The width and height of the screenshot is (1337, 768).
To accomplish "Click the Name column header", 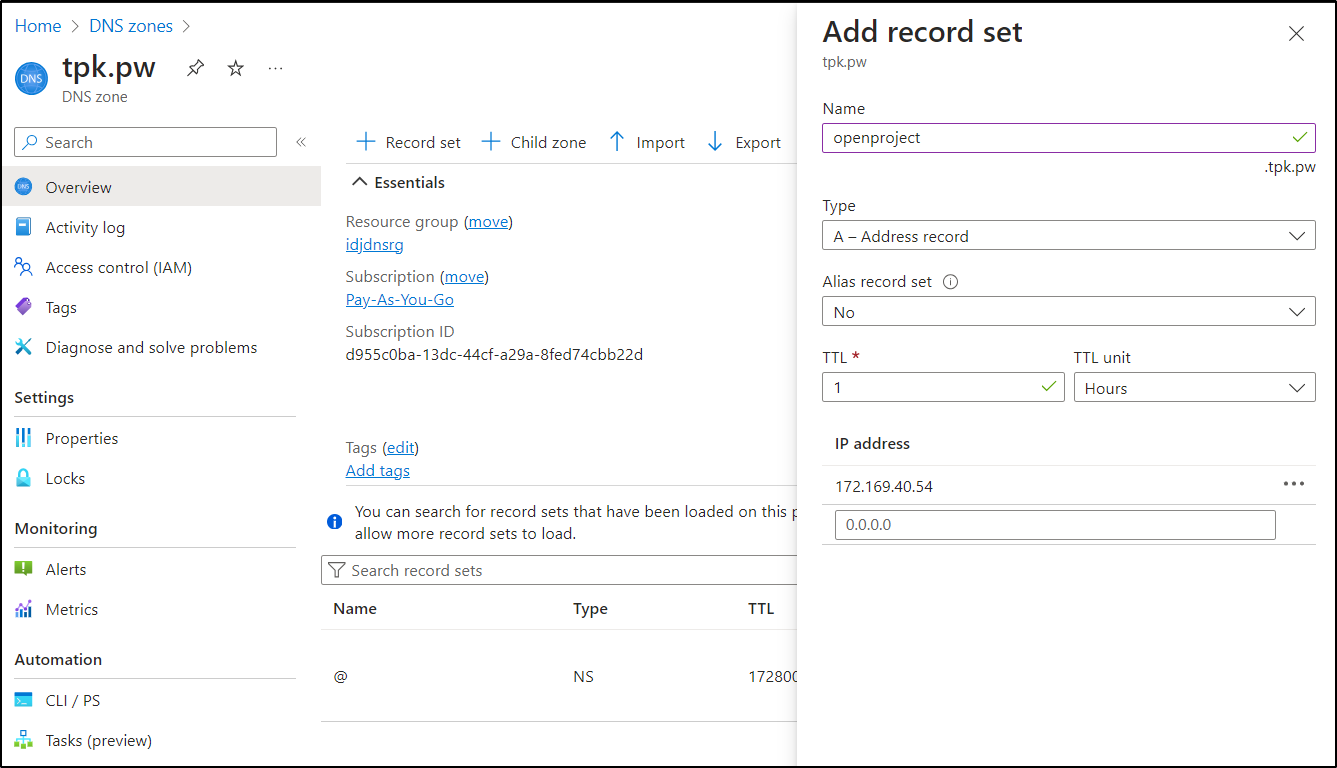I will (355, 608).
